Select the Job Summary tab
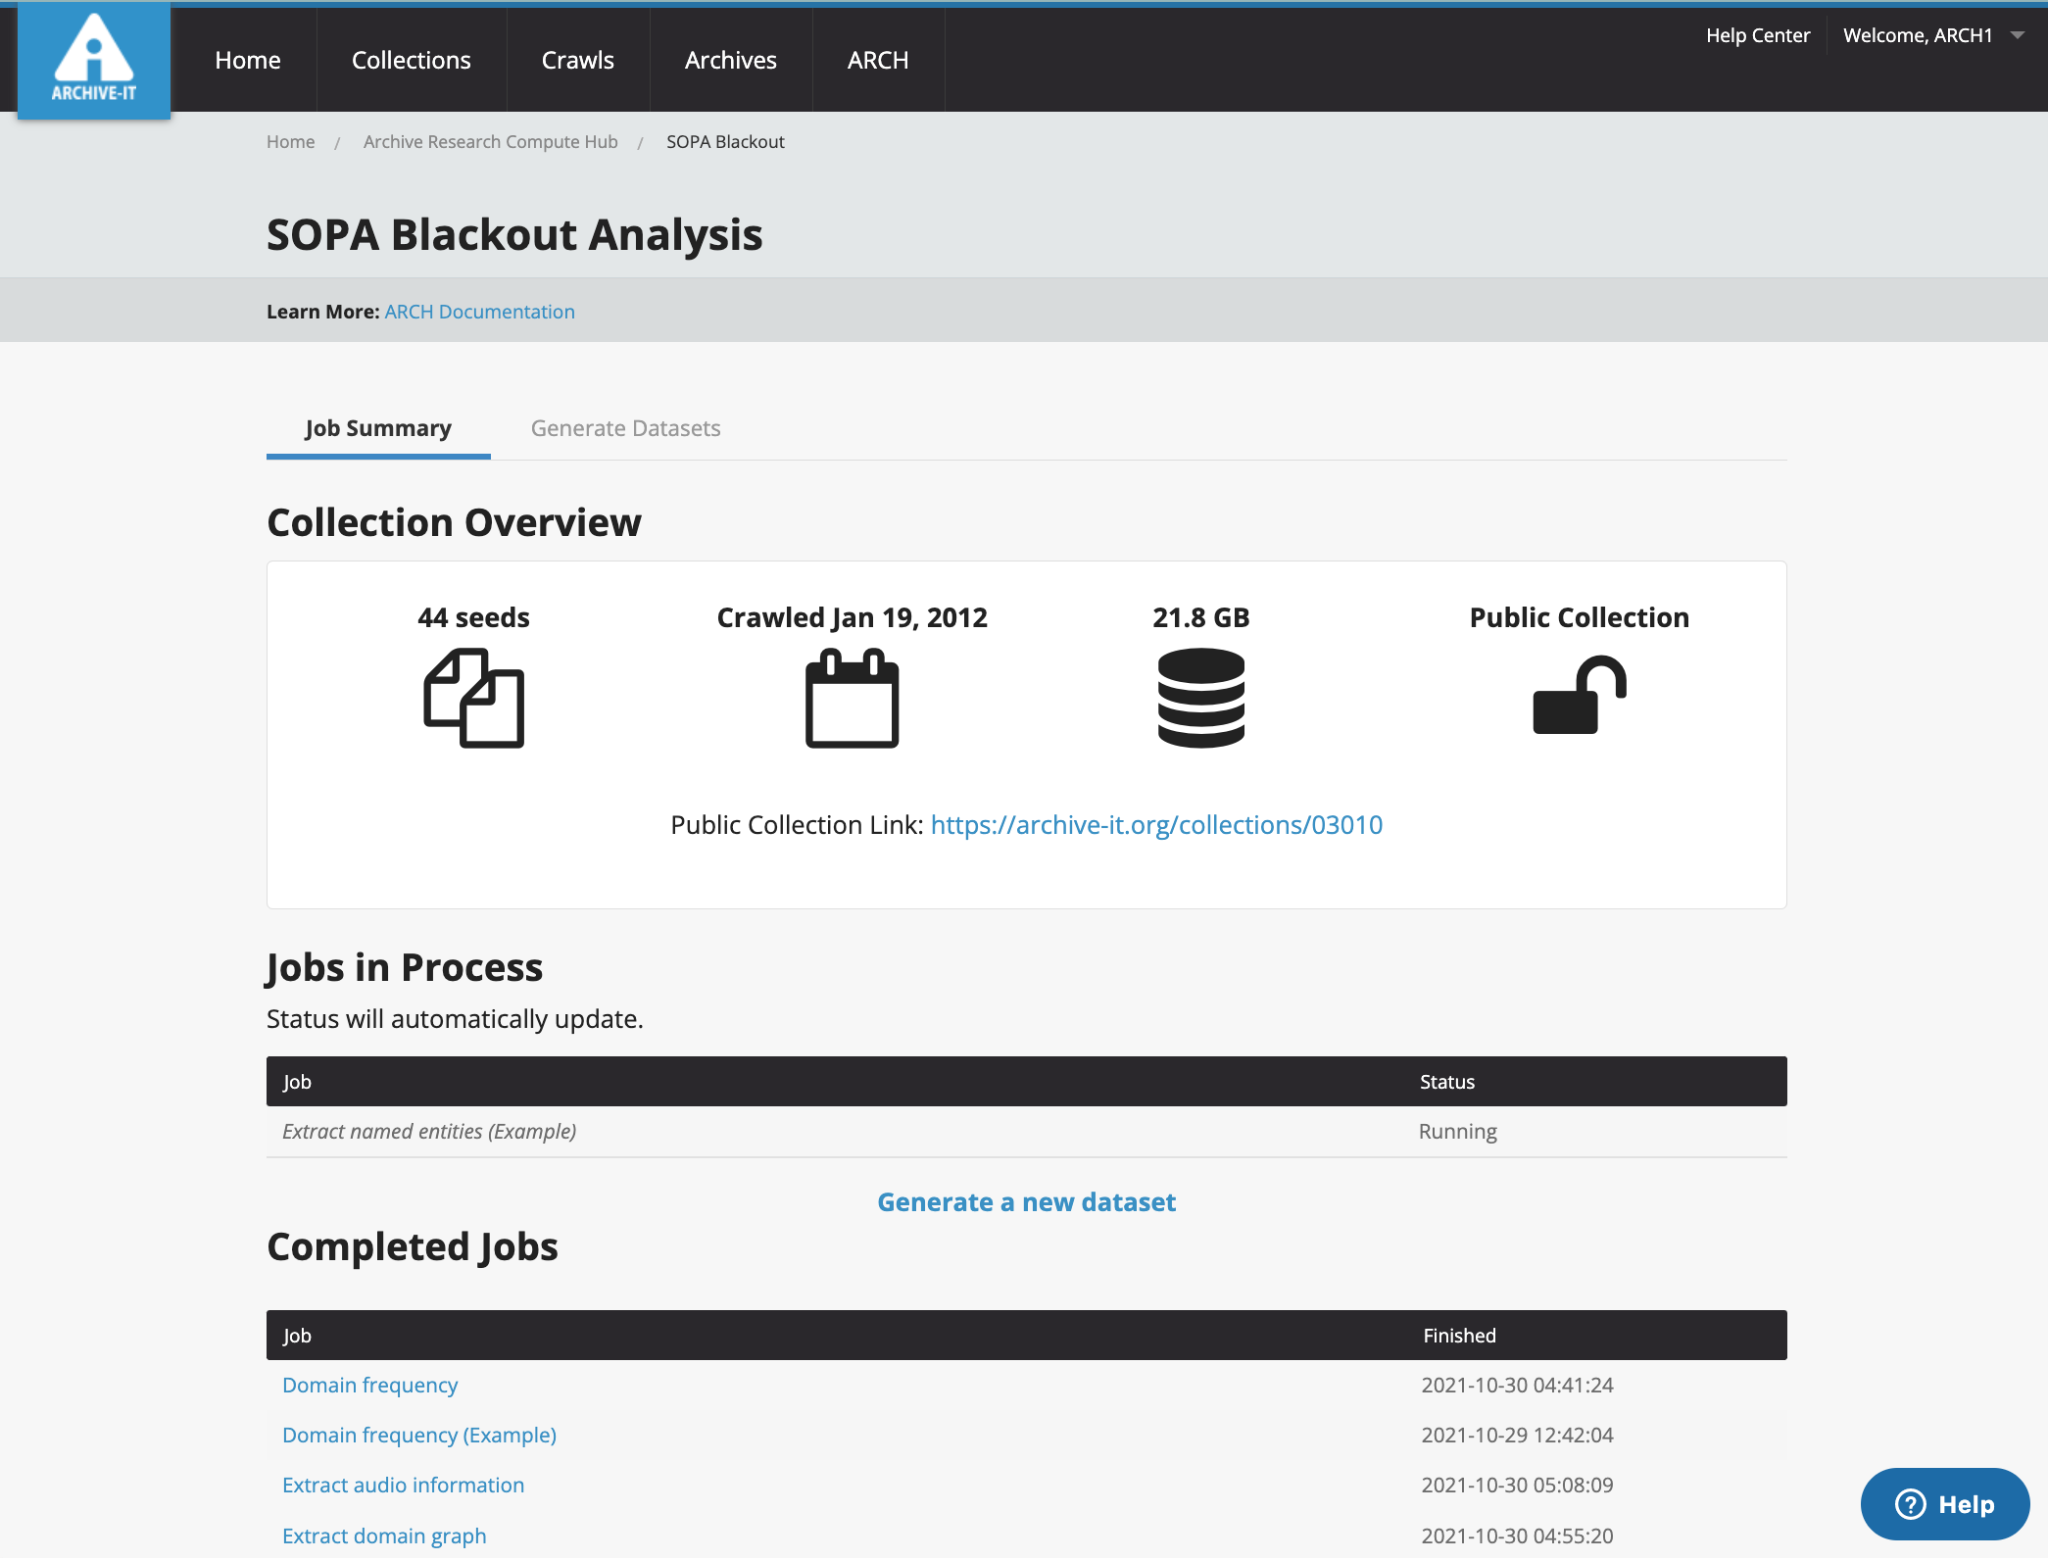This screenshot has height=1558, width=2048. (377, 428)
